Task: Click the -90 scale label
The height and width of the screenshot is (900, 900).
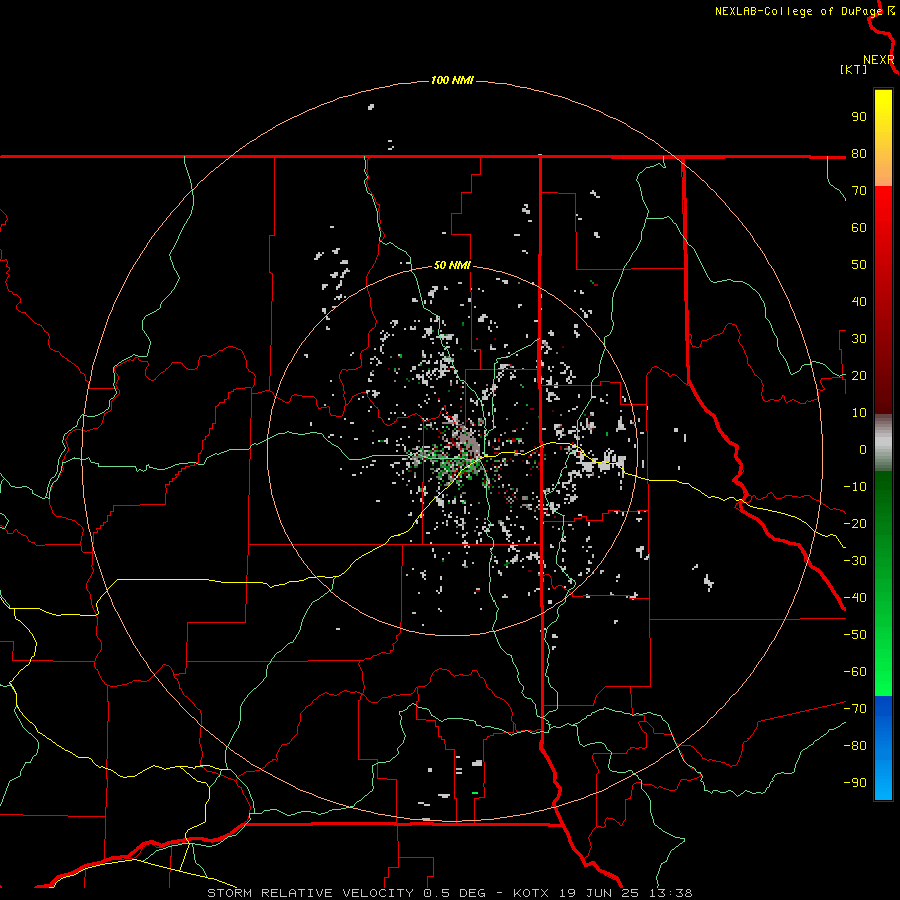Action: [x=855, y=783]
